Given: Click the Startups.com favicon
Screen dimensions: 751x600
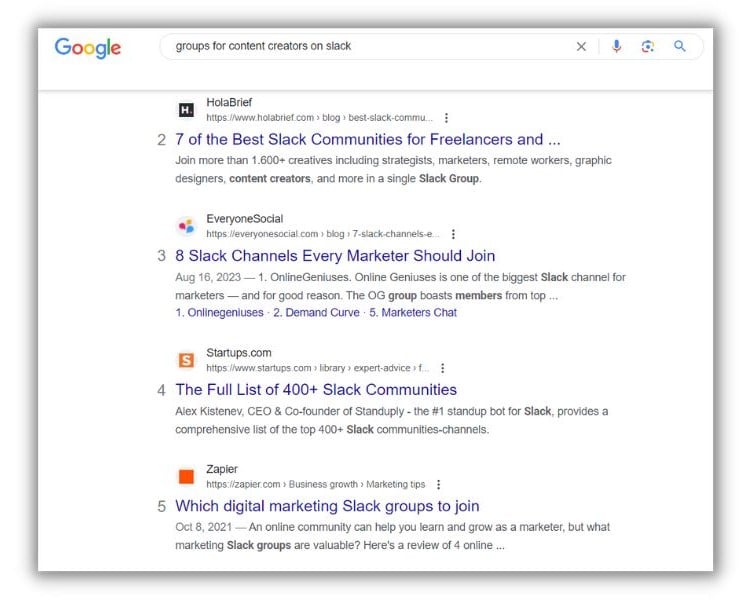Looking at the screenshot, I should pyautogui.click(x=186, y=360).
